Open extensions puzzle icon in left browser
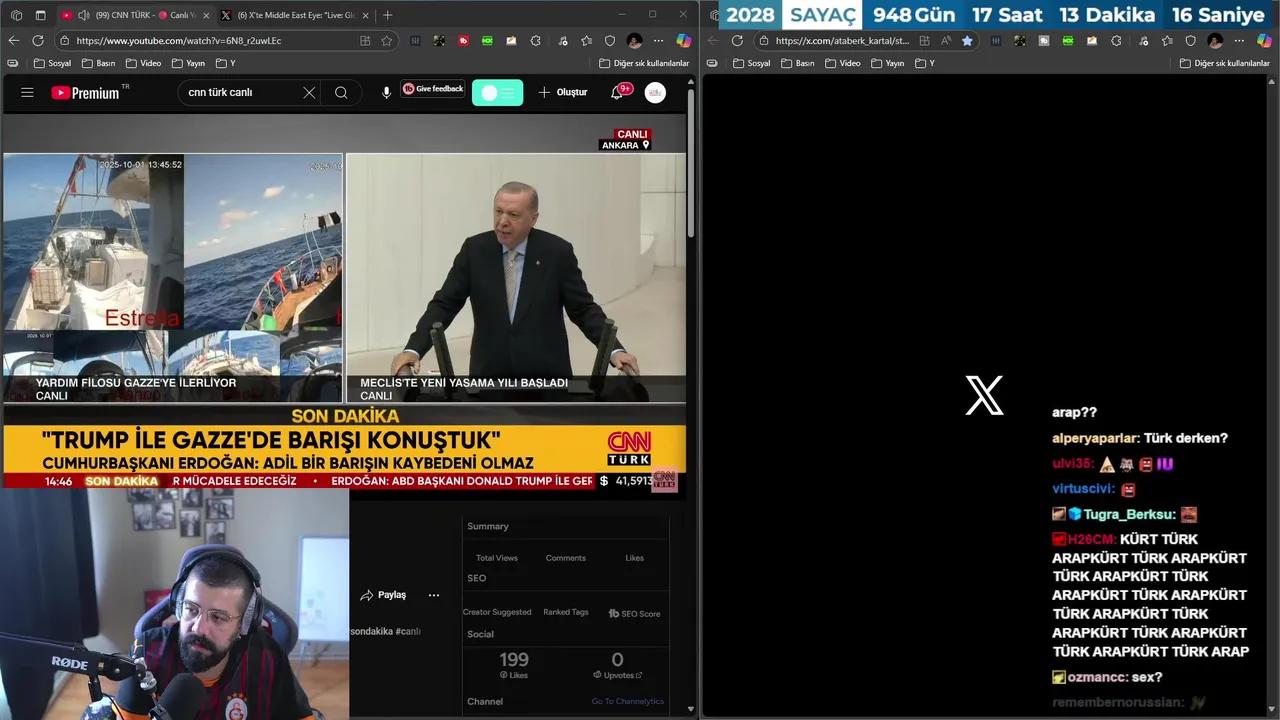 pyautogui.click(x=536, y=41)
